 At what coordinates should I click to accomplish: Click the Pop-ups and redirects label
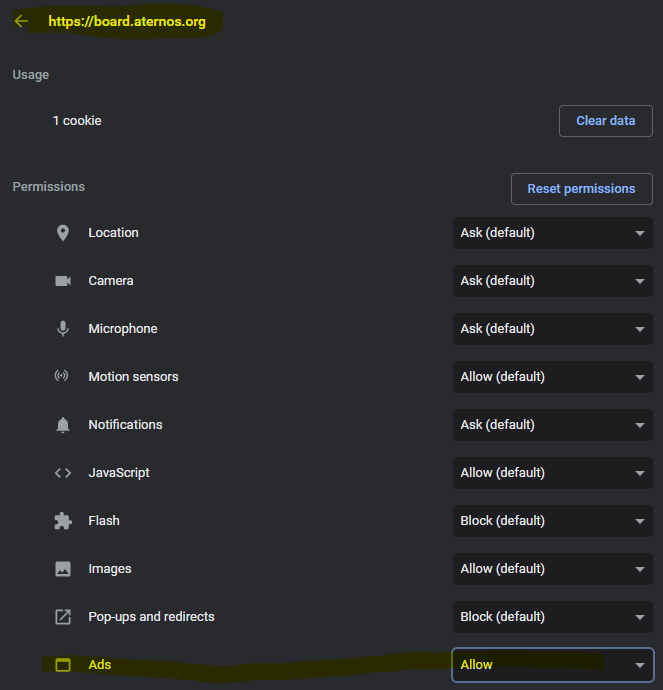(x=151, y=617)
